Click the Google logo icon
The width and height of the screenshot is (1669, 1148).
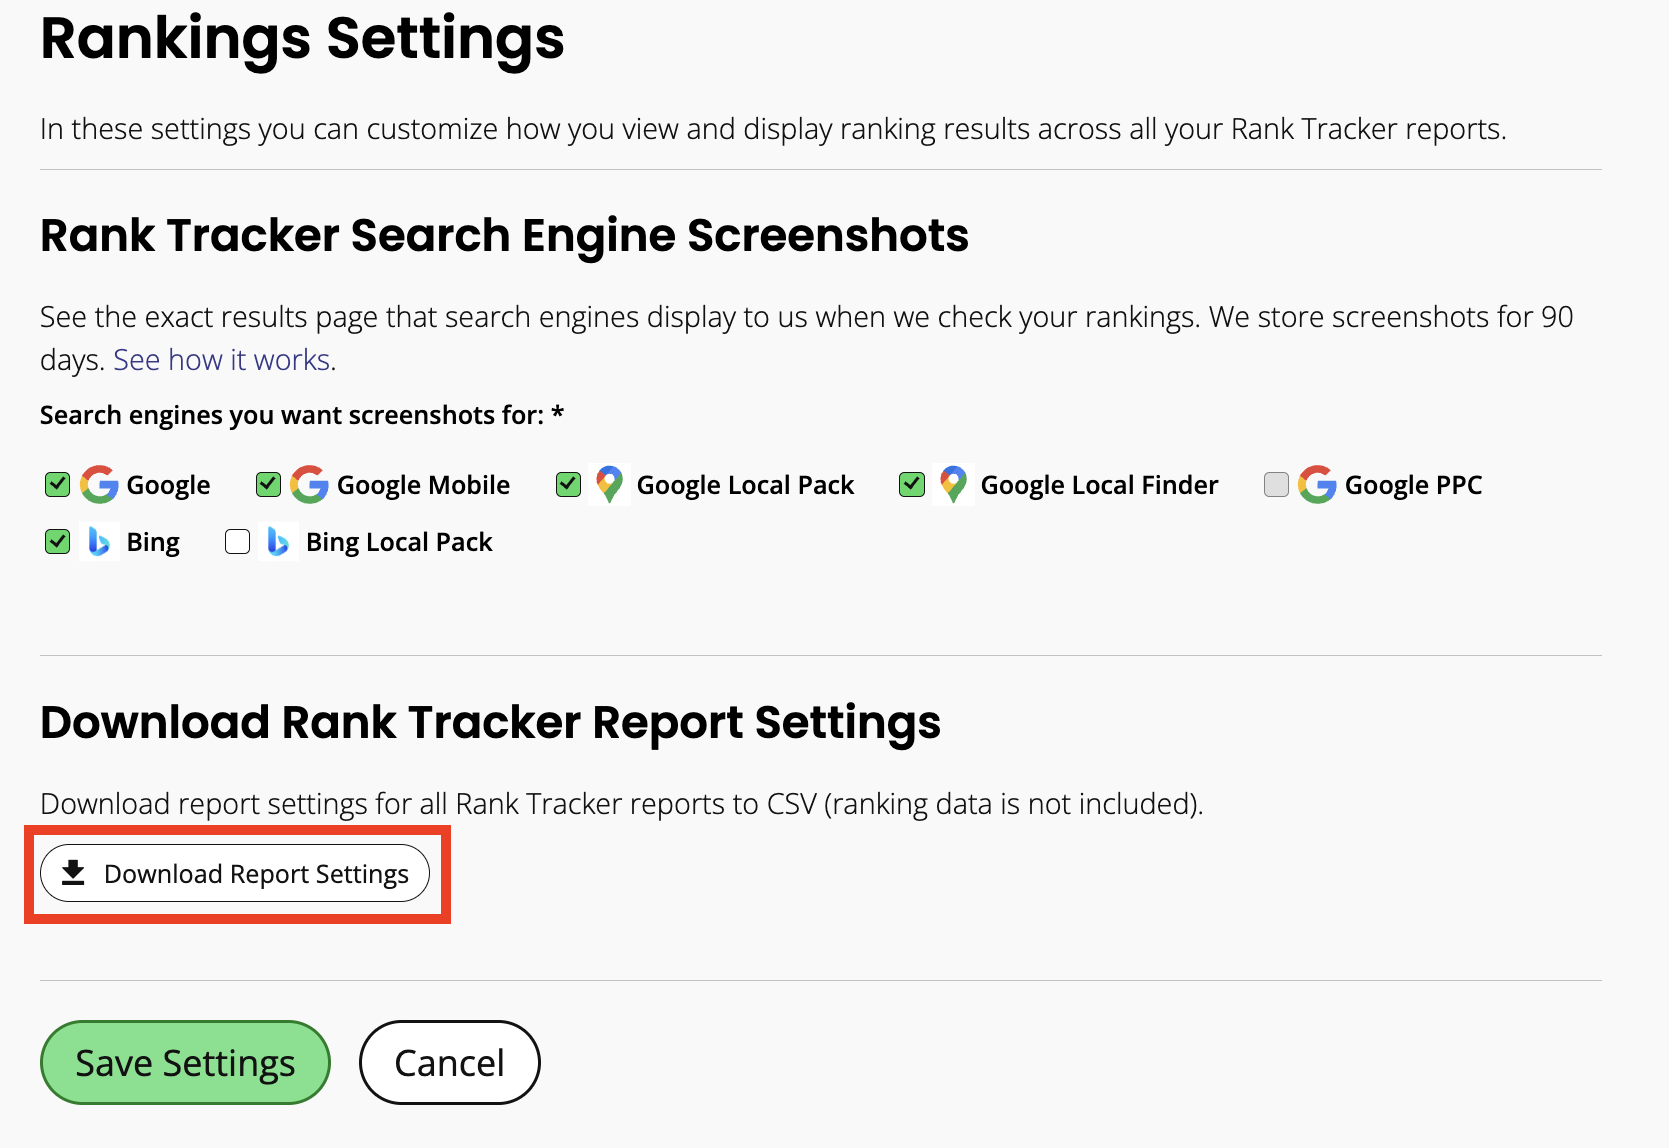[x=99, y=485]
